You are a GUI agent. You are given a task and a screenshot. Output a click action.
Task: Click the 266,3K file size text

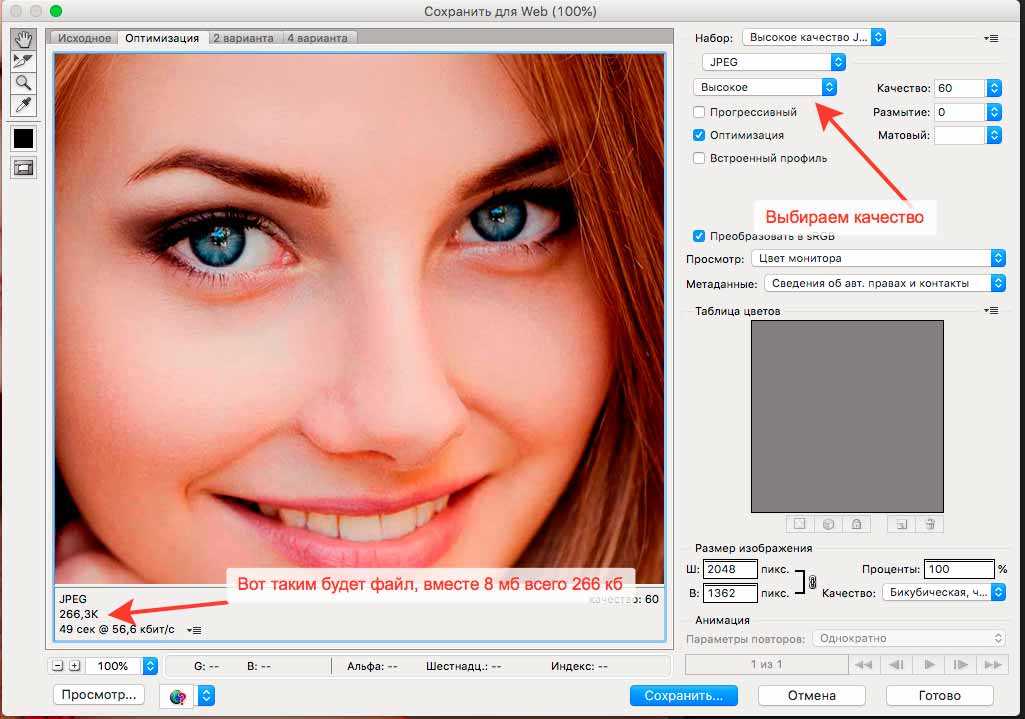coord(79,614)
